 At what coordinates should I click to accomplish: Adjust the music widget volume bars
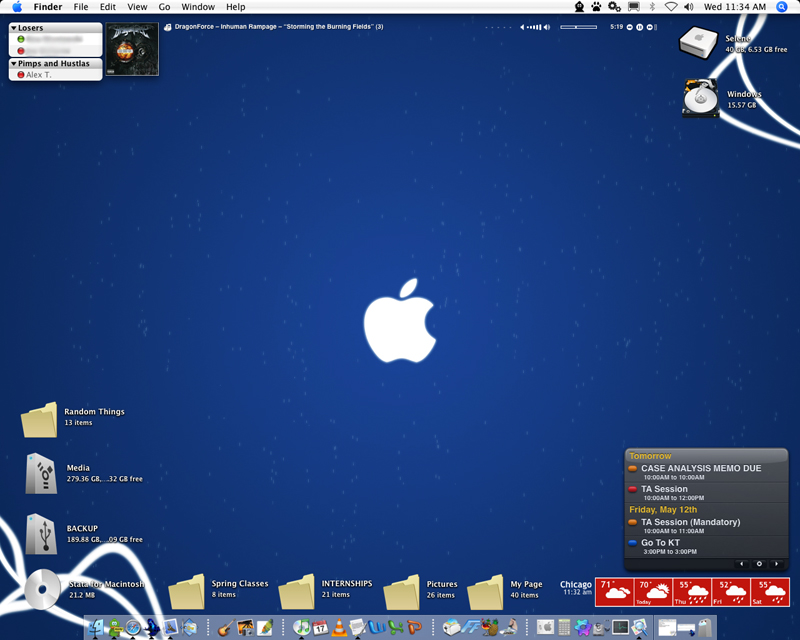tap(534, 27)
